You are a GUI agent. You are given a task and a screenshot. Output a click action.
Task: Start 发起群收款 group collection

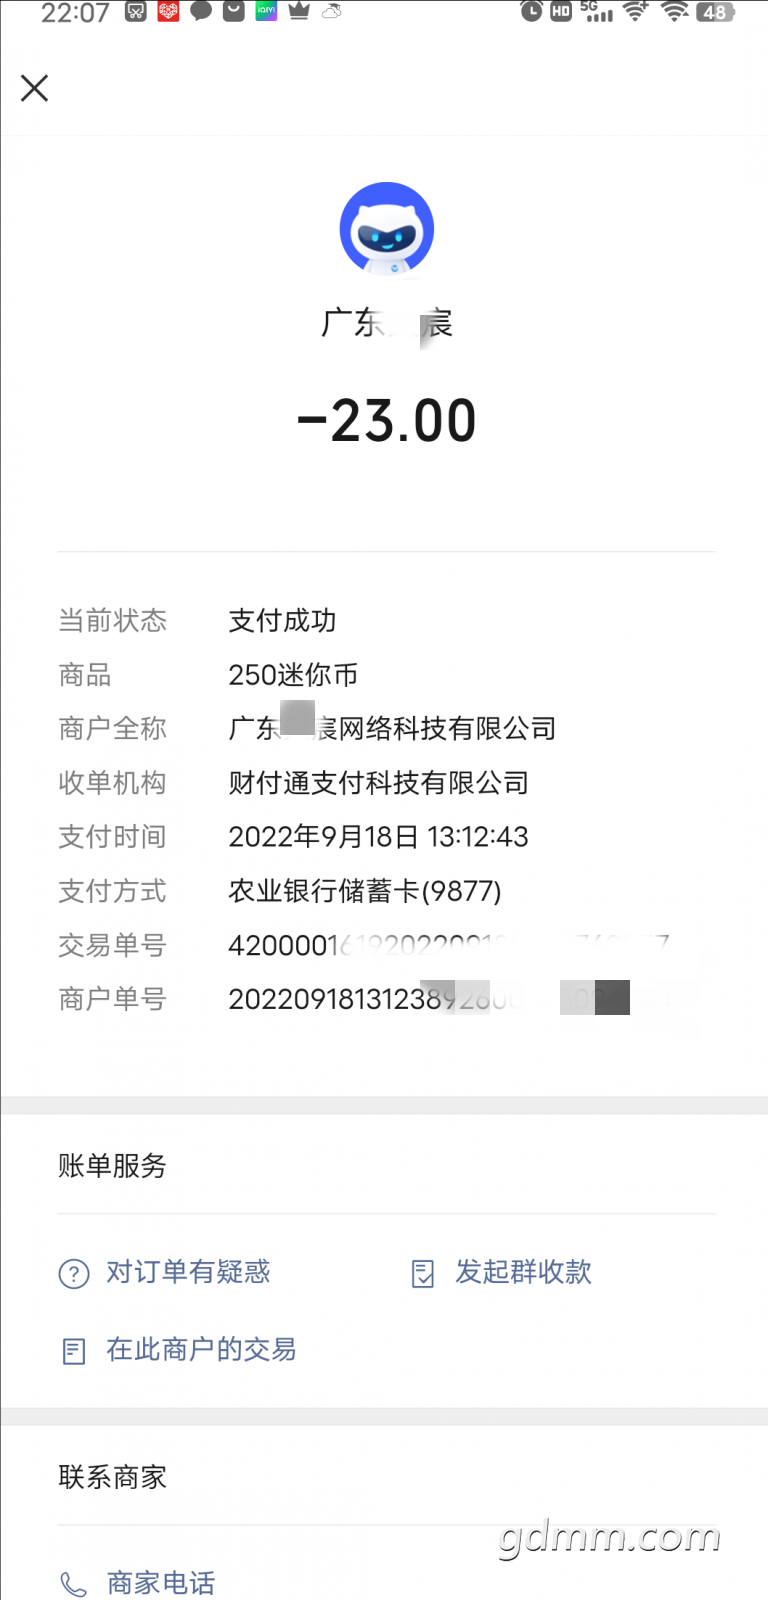tap(523, 1272)
